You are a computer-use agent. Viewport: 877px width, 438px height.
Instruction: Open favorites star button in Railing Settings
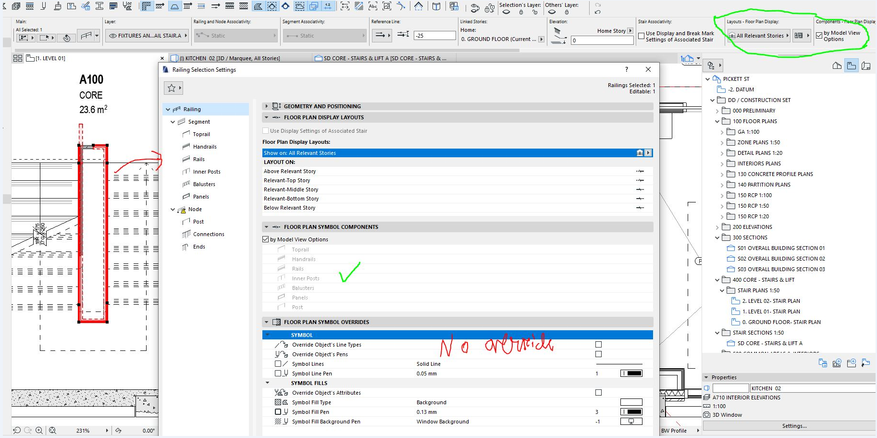pos(173,88)
